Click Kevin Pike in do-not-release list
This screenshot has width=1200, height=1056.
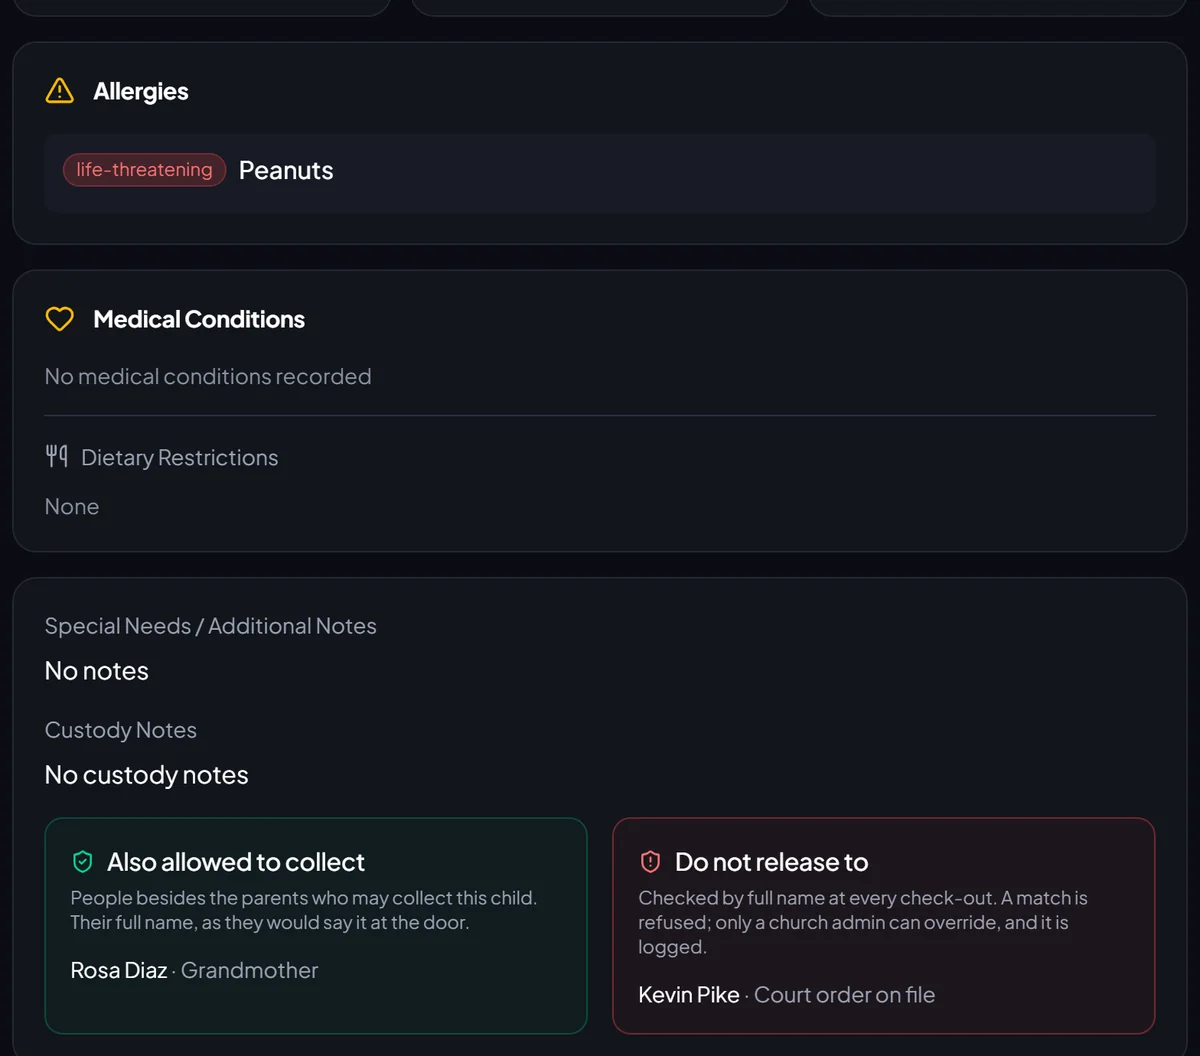pos(689,995)
